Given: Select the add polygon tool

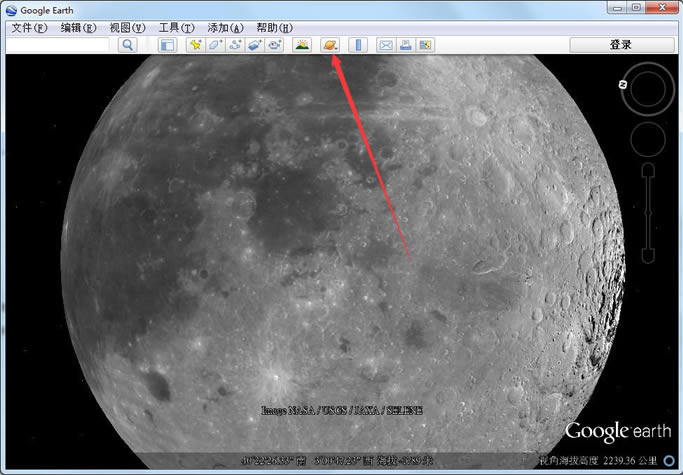Looking at the screenshot, I should tap(215, 45).
